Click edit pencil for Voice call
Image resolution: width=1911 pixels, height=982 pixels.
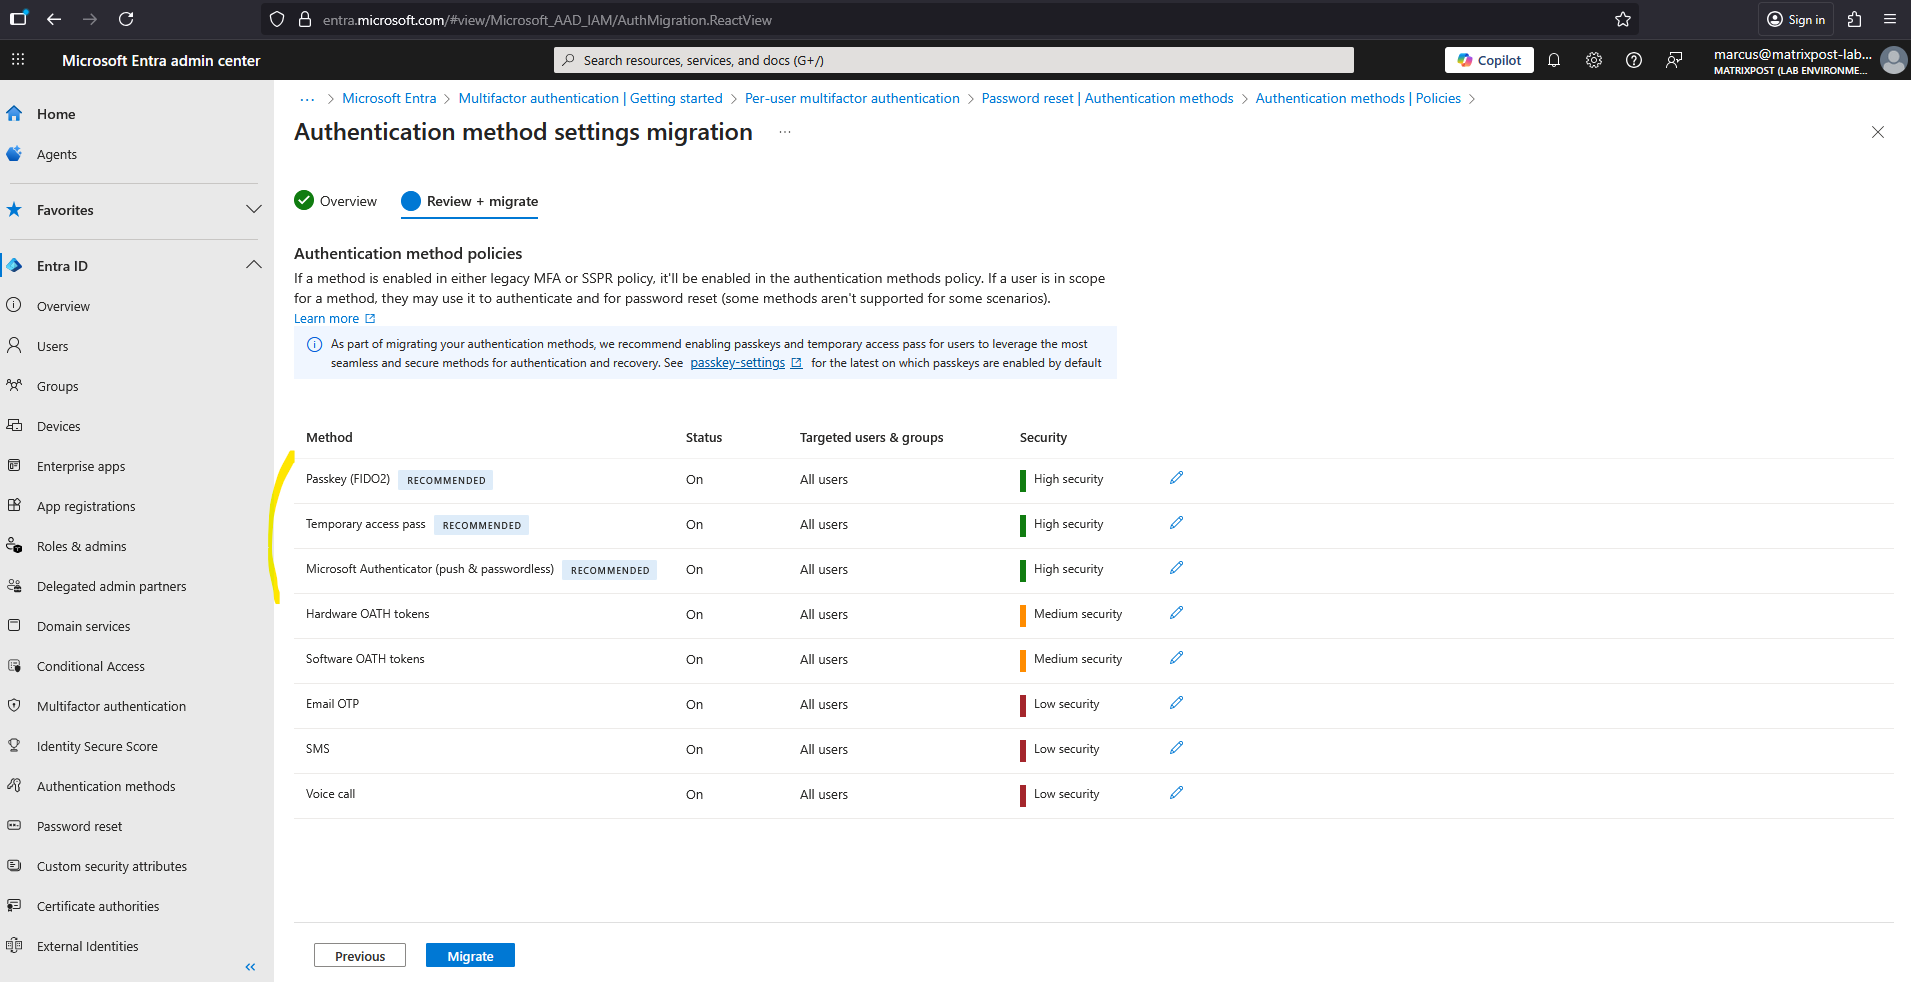coord(1176,793)
